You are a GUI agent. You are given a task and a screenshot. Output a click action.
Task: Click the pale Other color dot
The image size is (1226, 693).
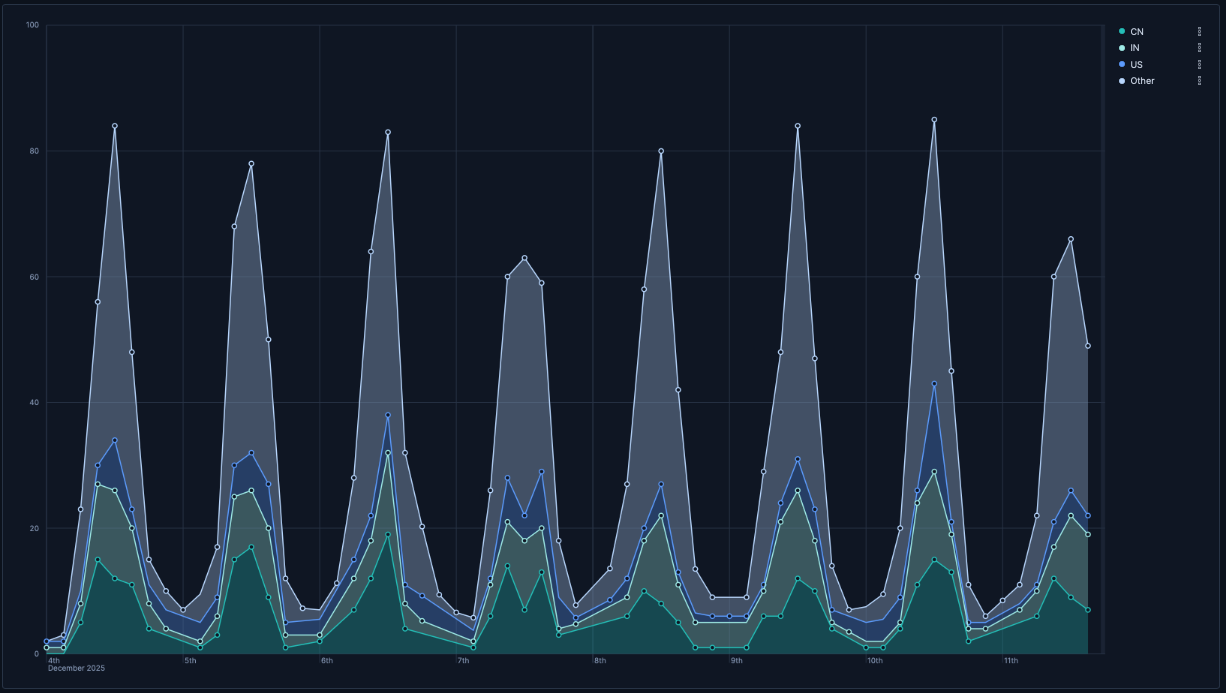[1122, 80]
